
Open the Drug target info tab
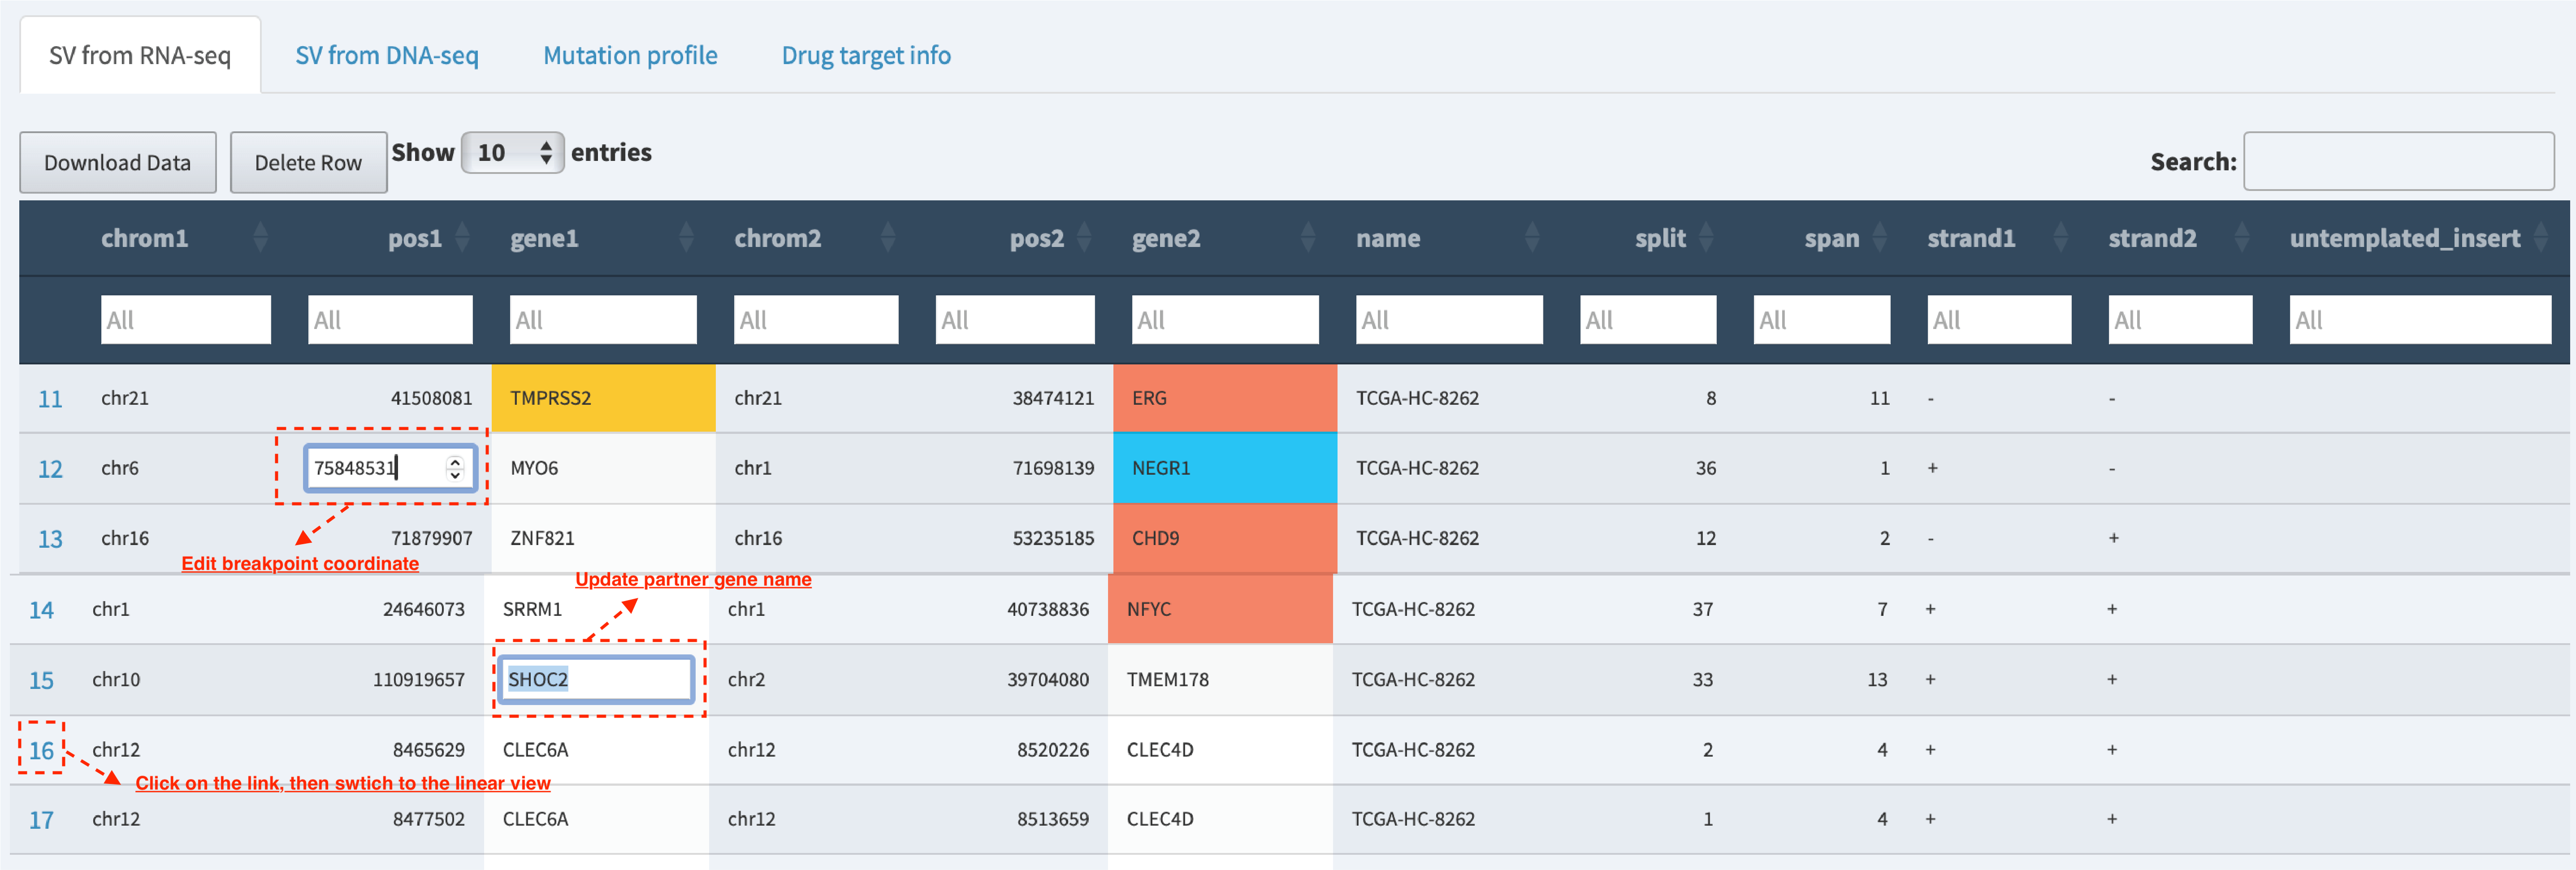tap(866, 55)
